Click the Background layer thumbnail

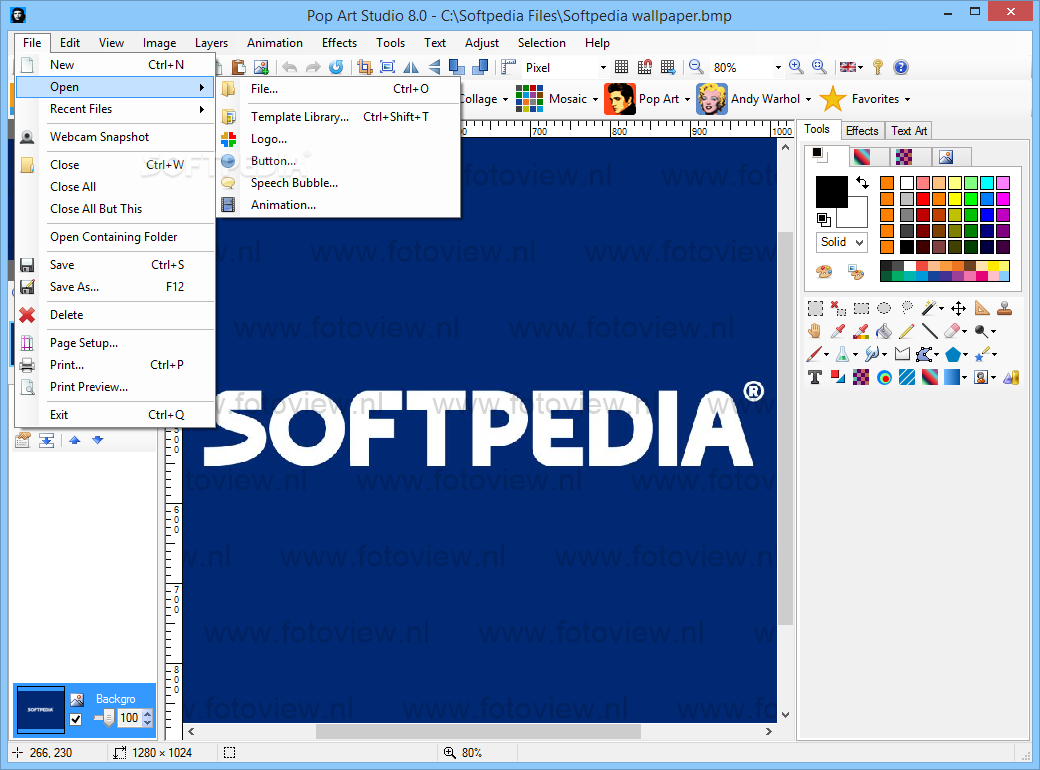click(40, 710)
